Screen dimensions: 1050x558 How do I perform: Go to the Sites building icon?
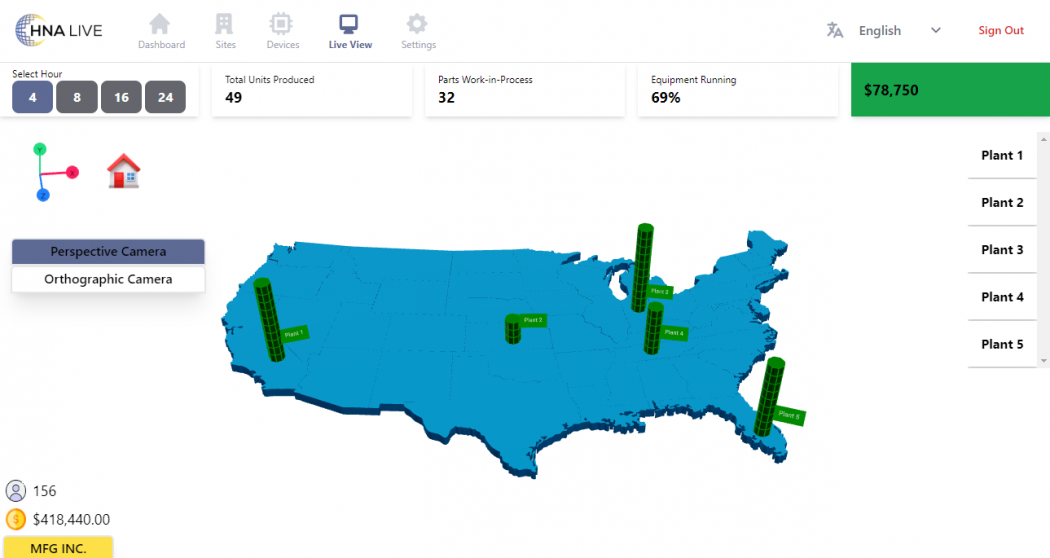(x=225, y=24)
